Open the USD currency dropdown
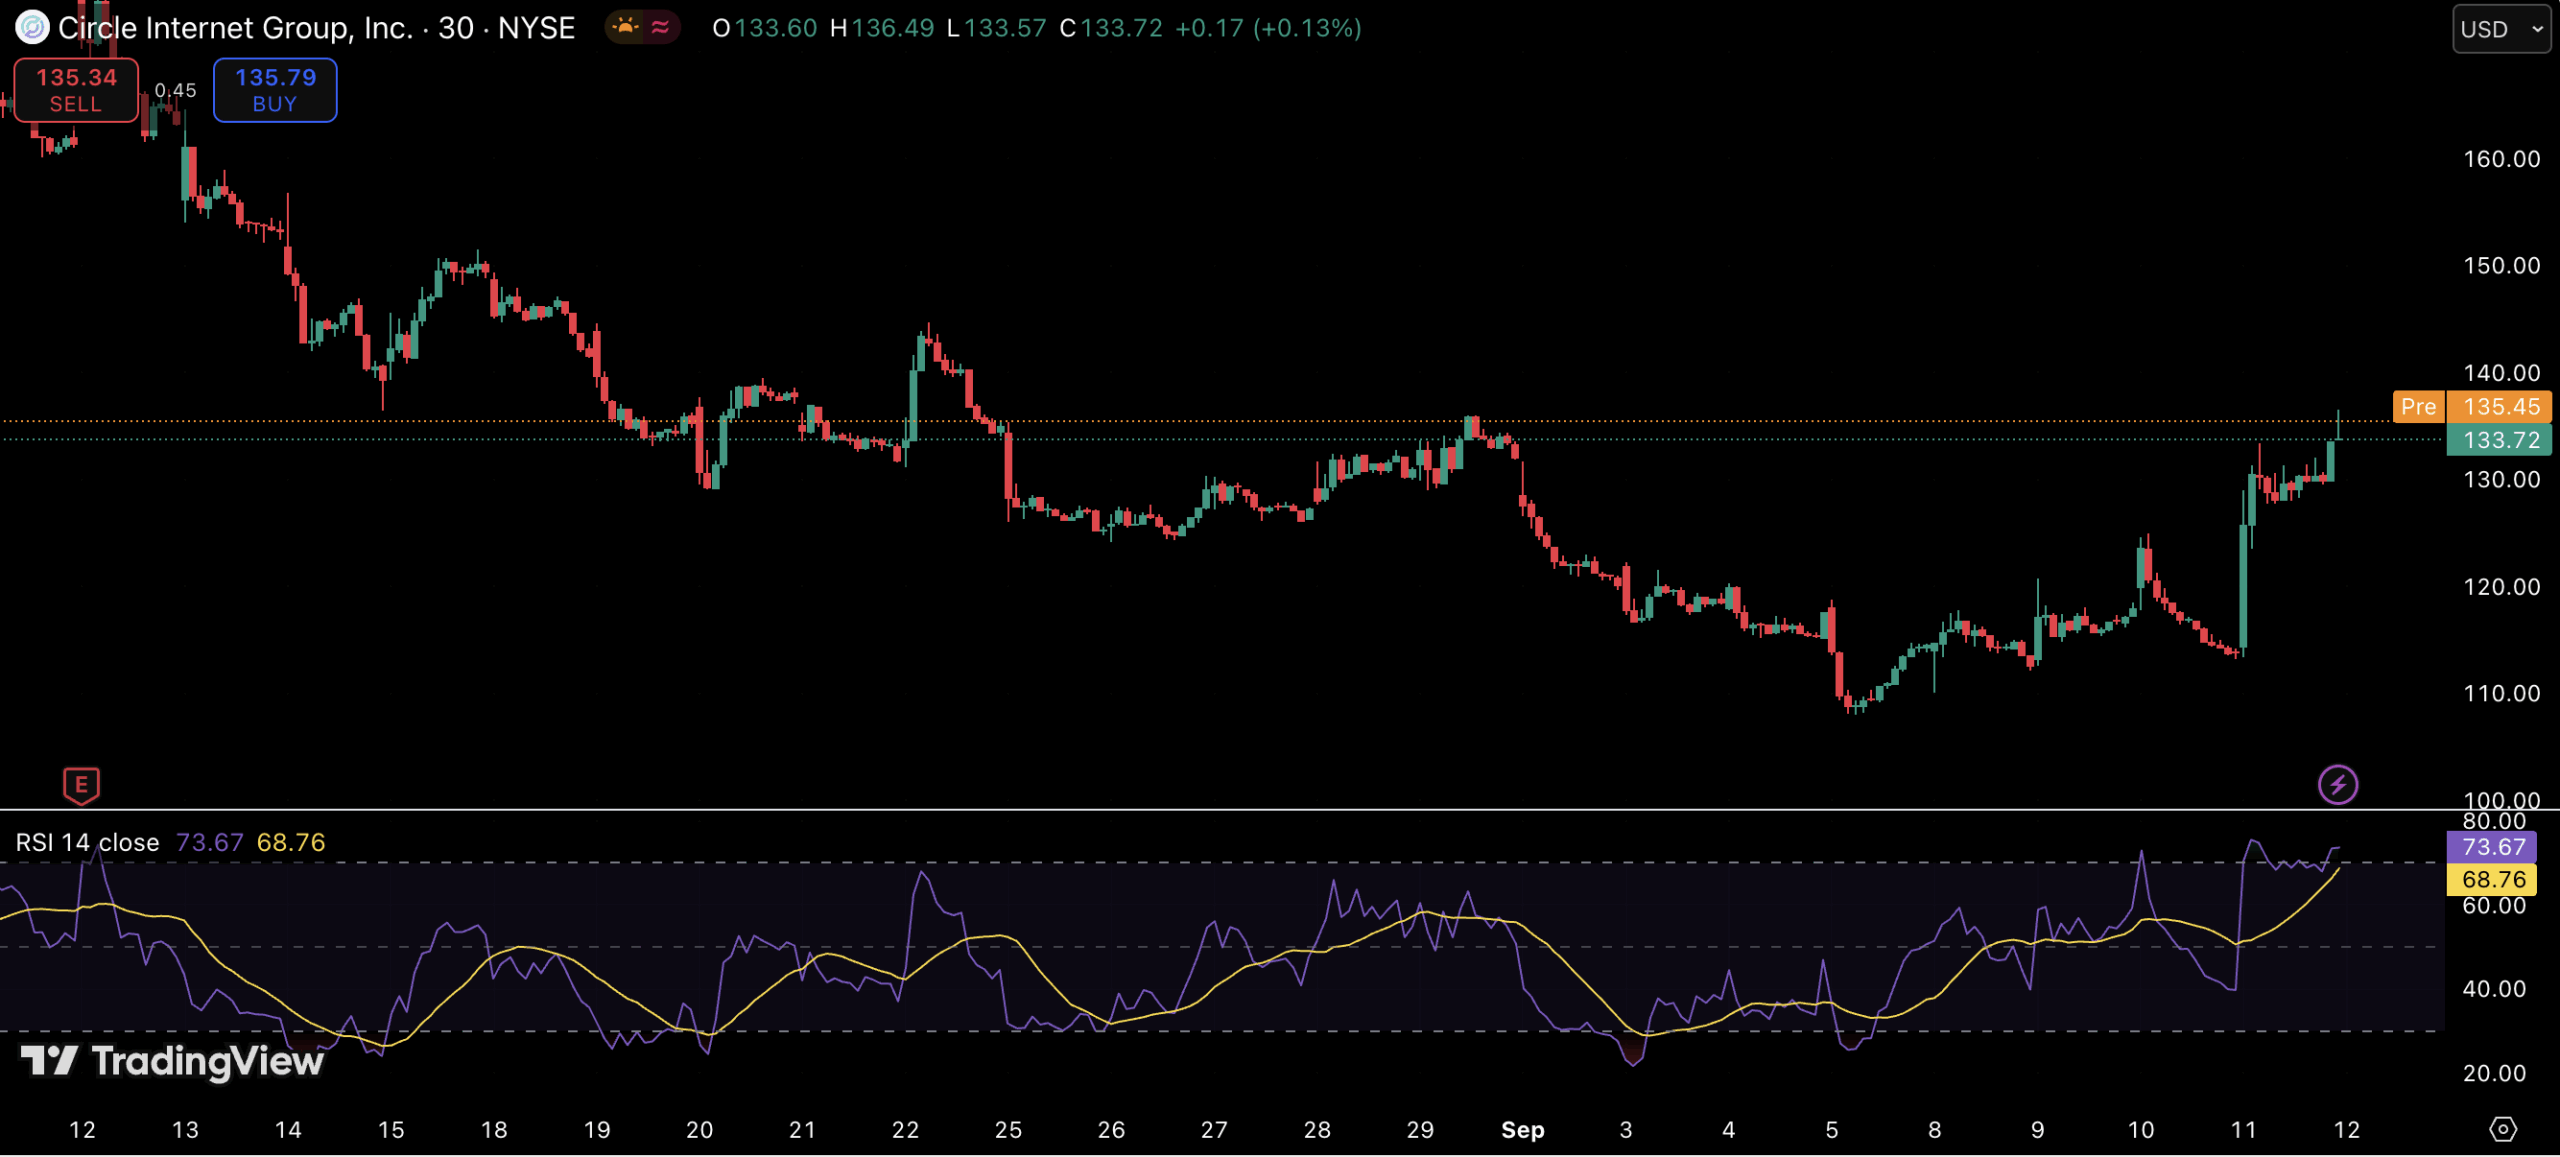This screenshot has height=1157, width=2560. tap(2501, 29)
